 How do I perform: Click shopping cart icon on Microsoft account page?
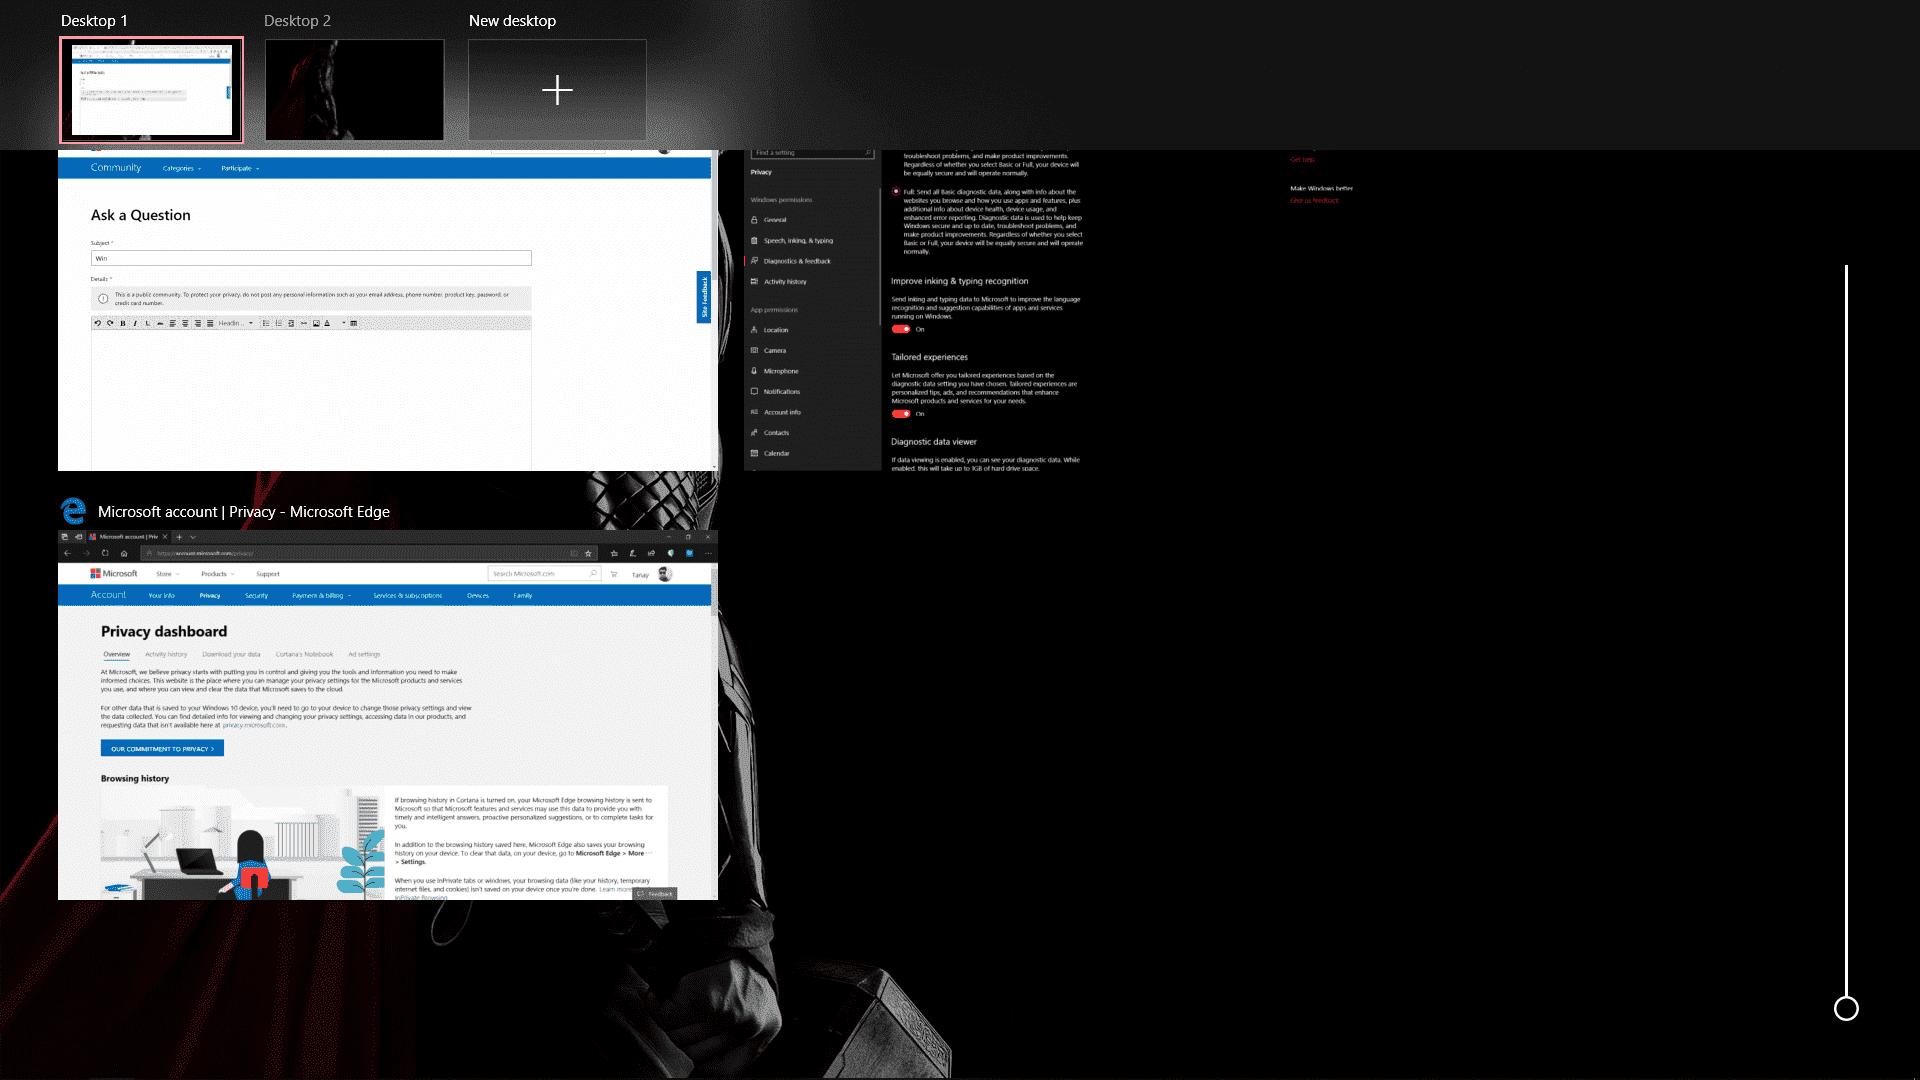[614, 574]
